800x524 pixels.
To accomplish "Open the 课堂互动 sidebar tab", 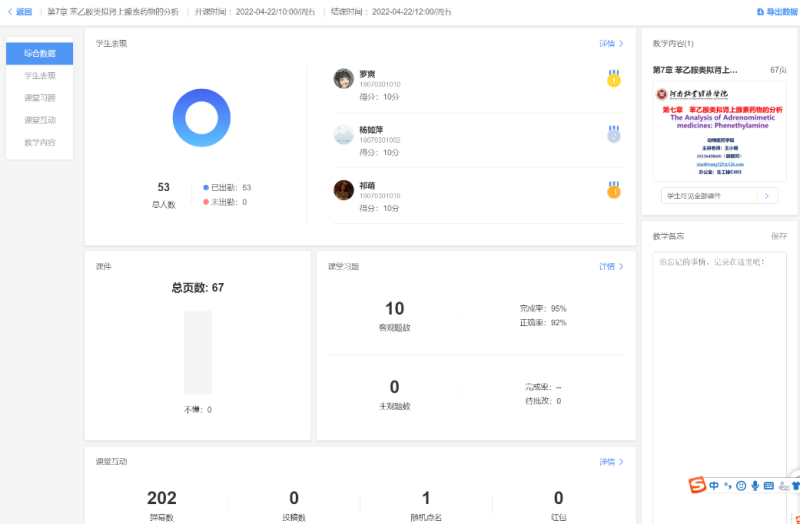I will pyautogui.click(x=40, y=120).
